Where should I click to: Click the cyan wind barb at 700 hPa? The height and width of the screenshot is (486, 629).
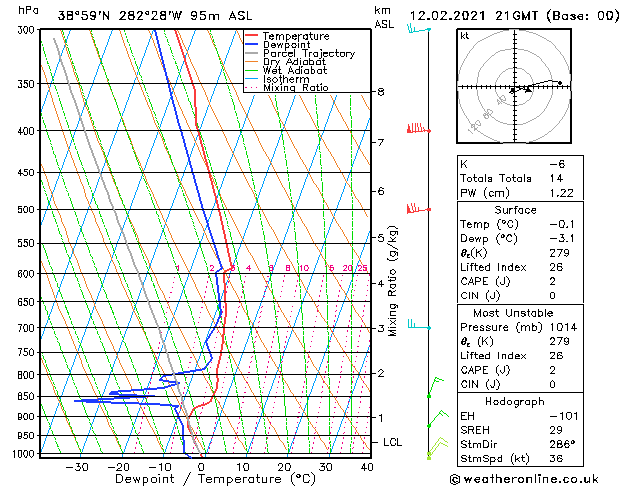(419, 324)
